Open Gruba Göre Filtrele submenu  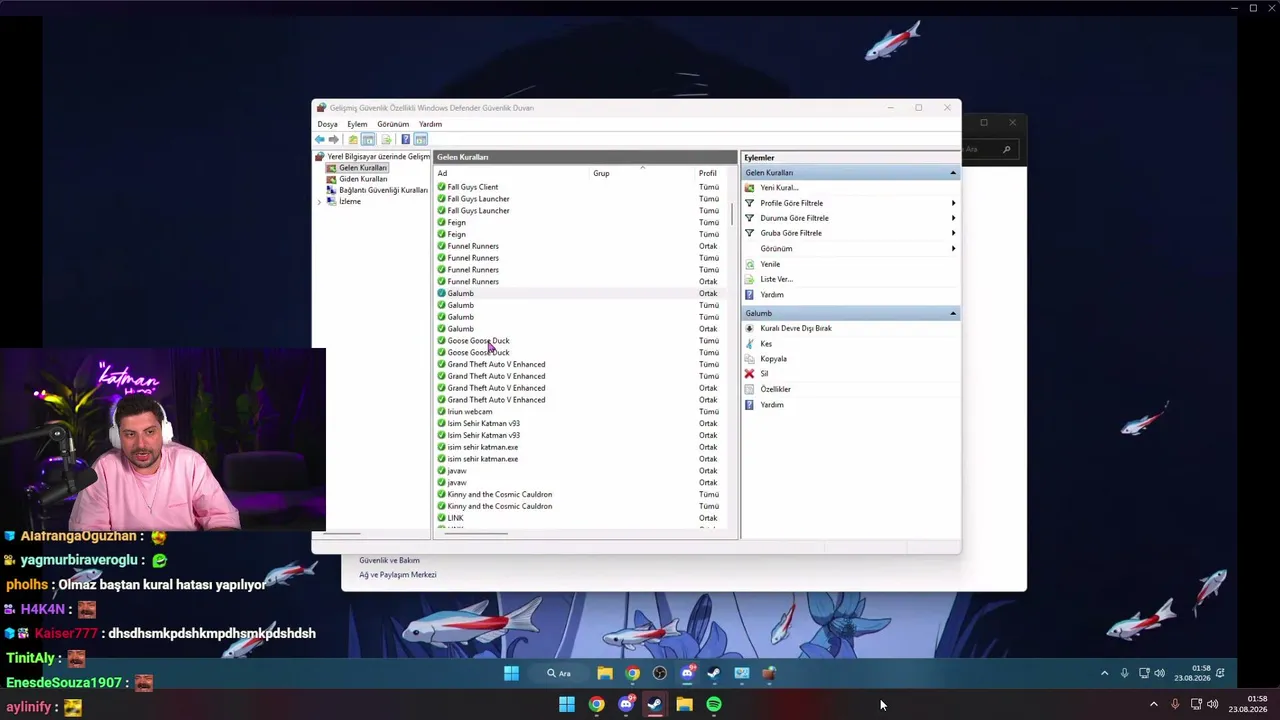coord(791,233)
